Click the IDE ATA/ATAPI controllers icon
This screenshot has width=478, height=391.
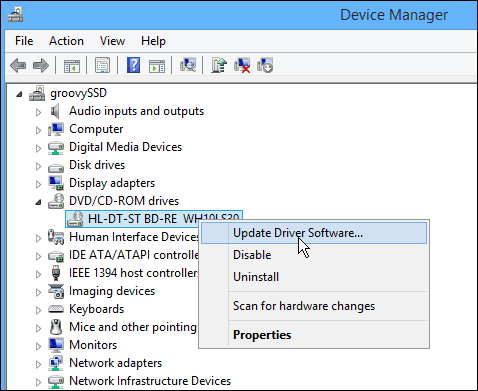[x=56, y=256]
